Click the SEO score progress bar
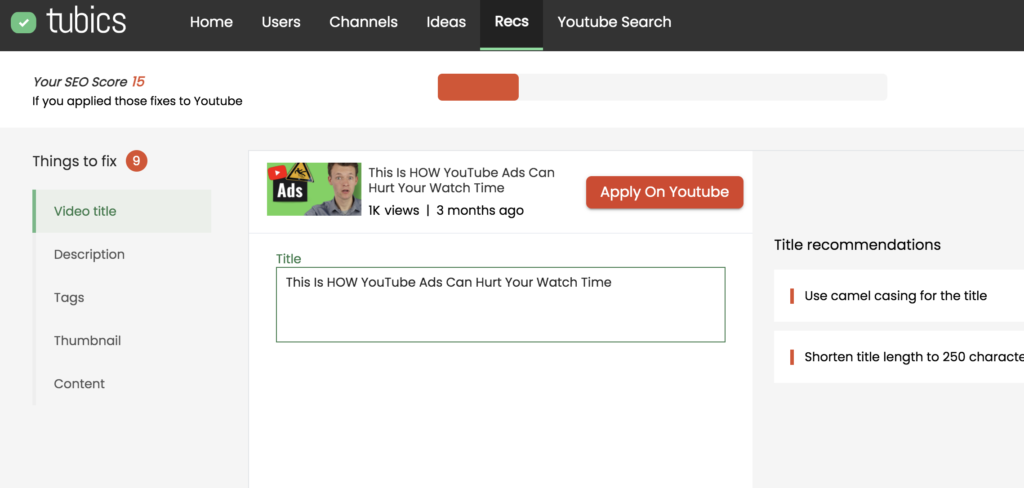The width and height of the screenshot is (1024, 488). pyautogui.click(x=662, y=87)
